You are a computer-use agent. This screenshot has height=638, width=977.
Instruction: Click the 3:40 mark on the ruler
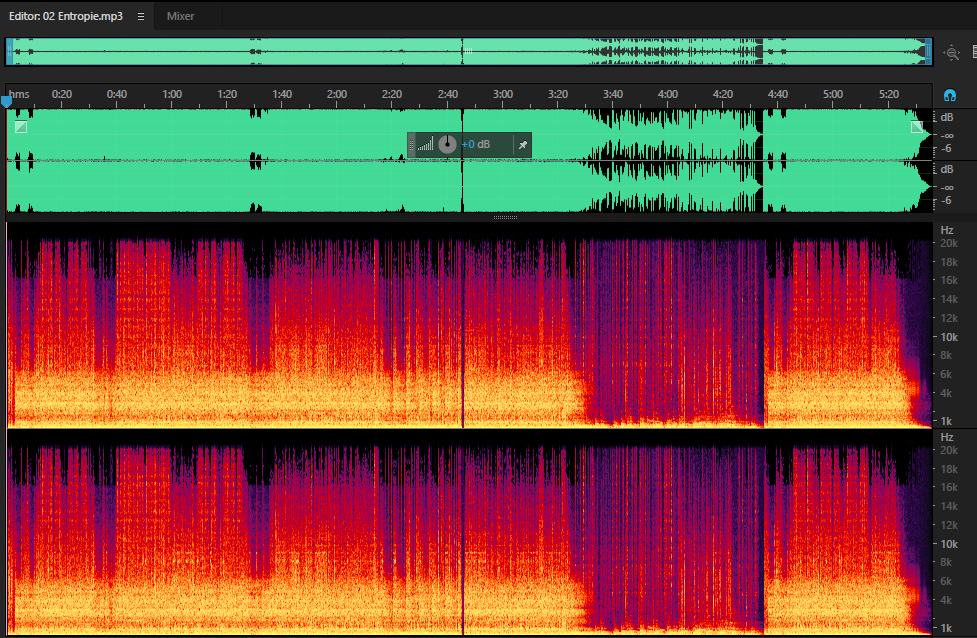(612, 94)
